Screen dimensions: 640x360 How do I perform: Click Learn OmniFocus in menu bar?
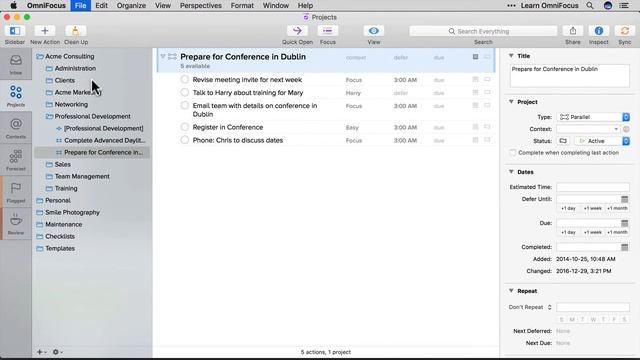[x=549, y=5]
